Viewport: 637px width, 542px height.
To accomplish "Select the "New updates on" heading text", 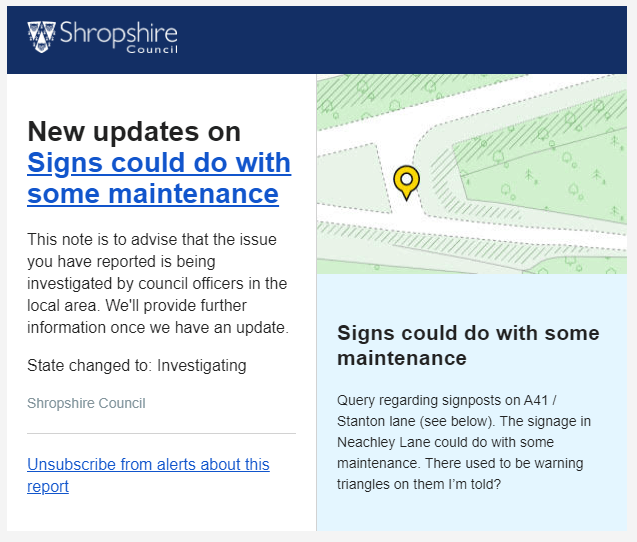I will pyautogui.click(x=134, y=131).
